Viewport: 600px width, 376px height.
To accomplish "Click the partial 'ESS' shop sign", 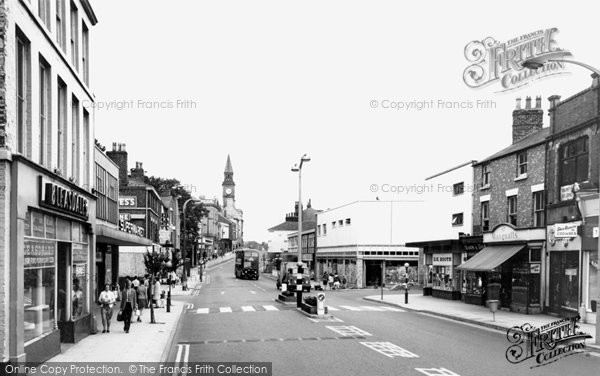I will coord(127,202).
